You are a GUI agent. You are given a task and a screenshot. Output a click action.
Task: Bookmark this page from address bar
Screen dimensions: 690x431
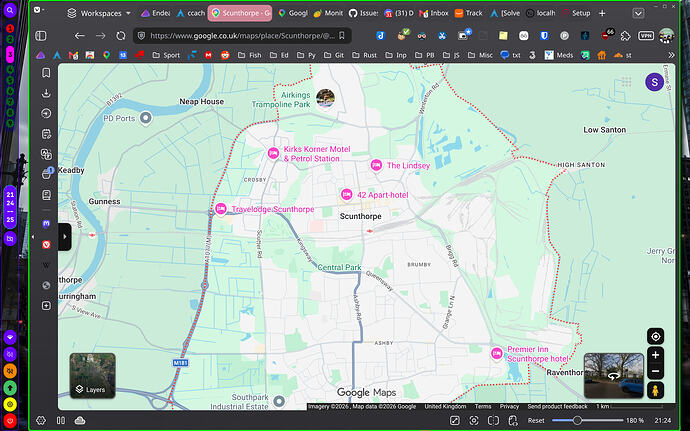342,36
